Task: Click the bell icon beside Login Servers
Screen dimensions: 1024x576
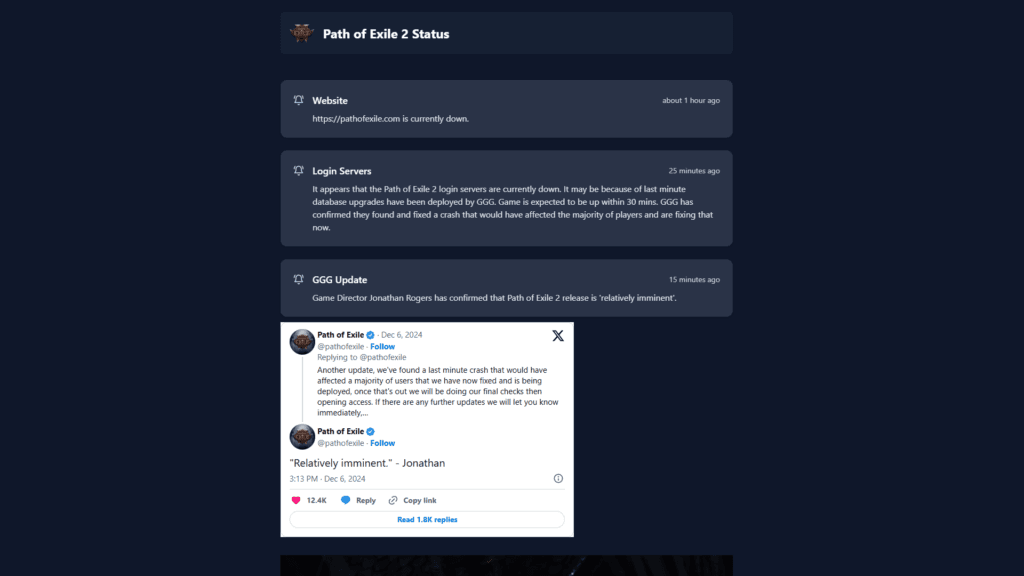Action: click(297, 170)
